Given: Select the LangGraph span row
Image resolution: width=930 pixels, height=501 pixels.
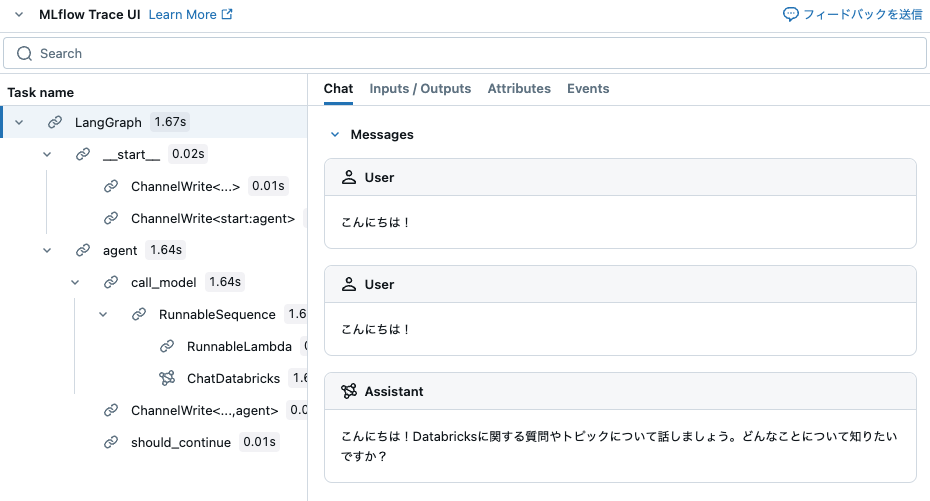Looking at the screenshot, I should click(154, 122).
